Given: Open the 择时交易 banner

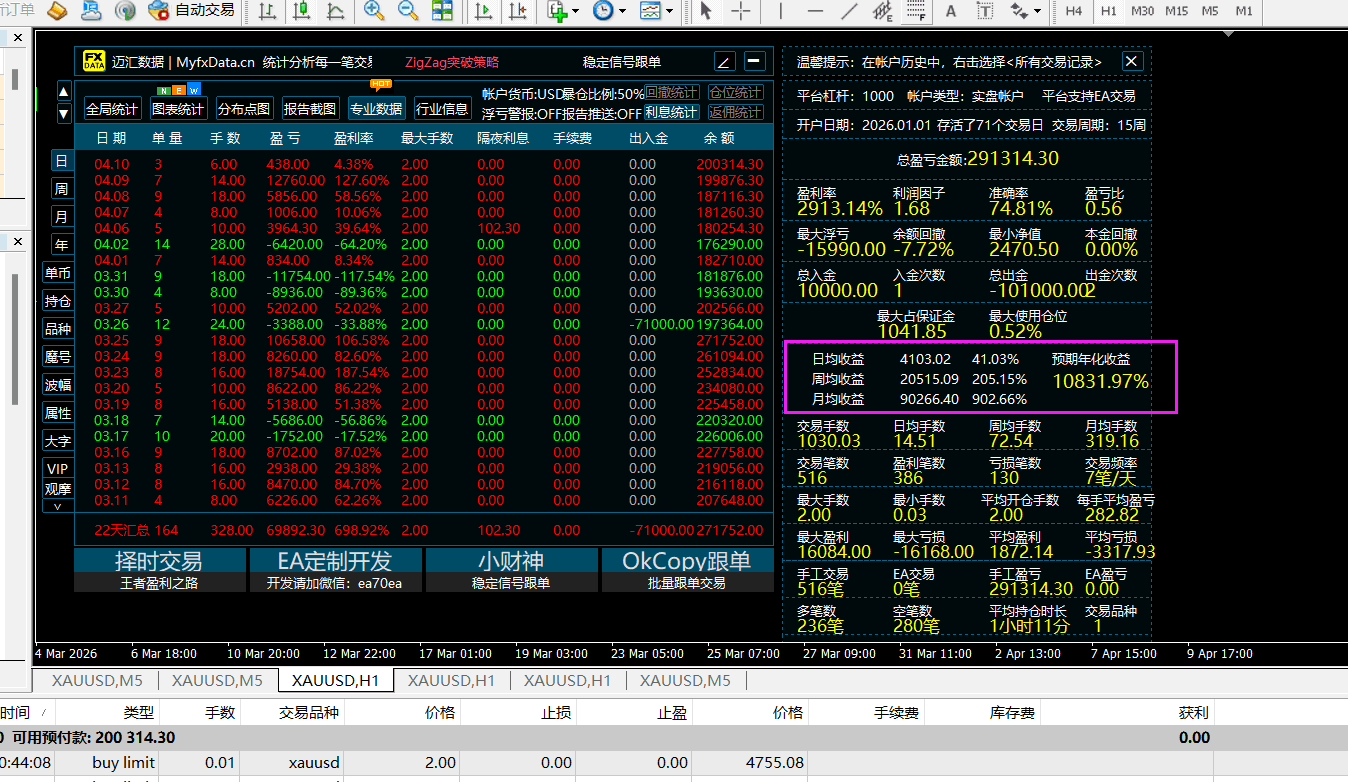Looking at the screenshot, I should 160,570.
